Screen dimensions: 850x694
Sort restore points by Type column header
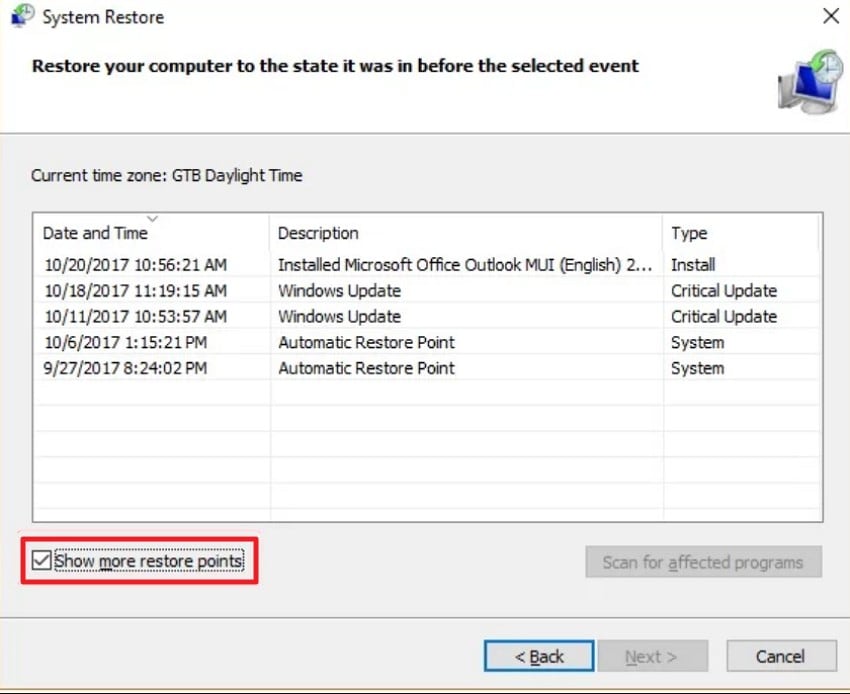(x=689, y=233)
